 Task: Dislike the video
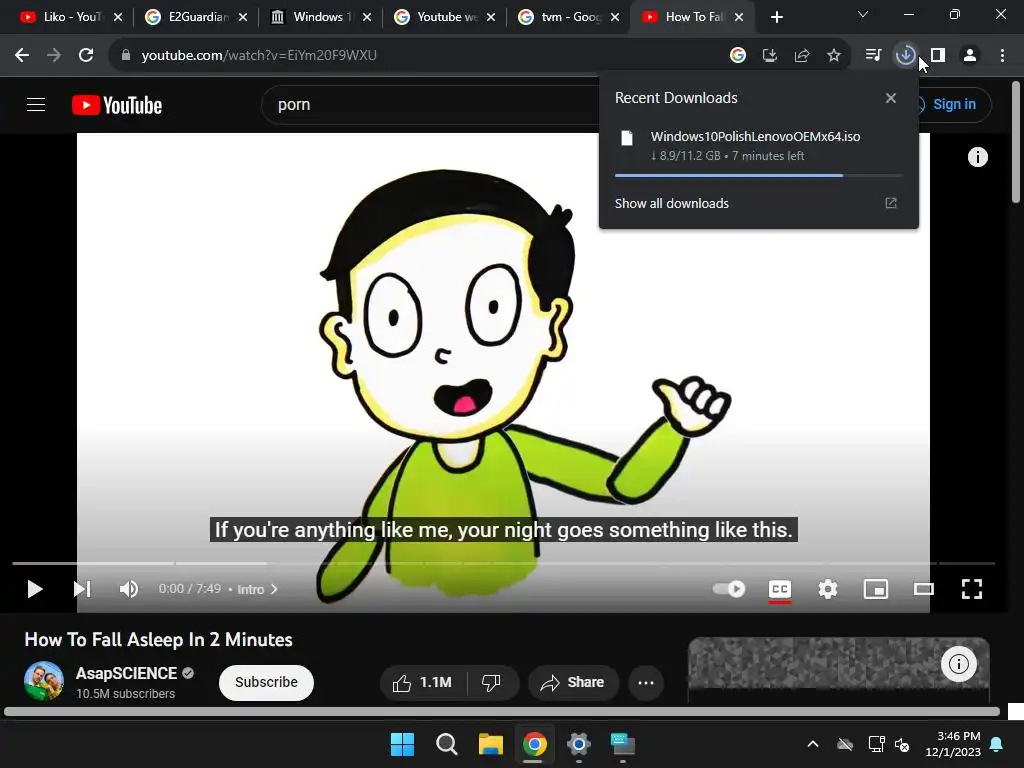click(492, 682)
